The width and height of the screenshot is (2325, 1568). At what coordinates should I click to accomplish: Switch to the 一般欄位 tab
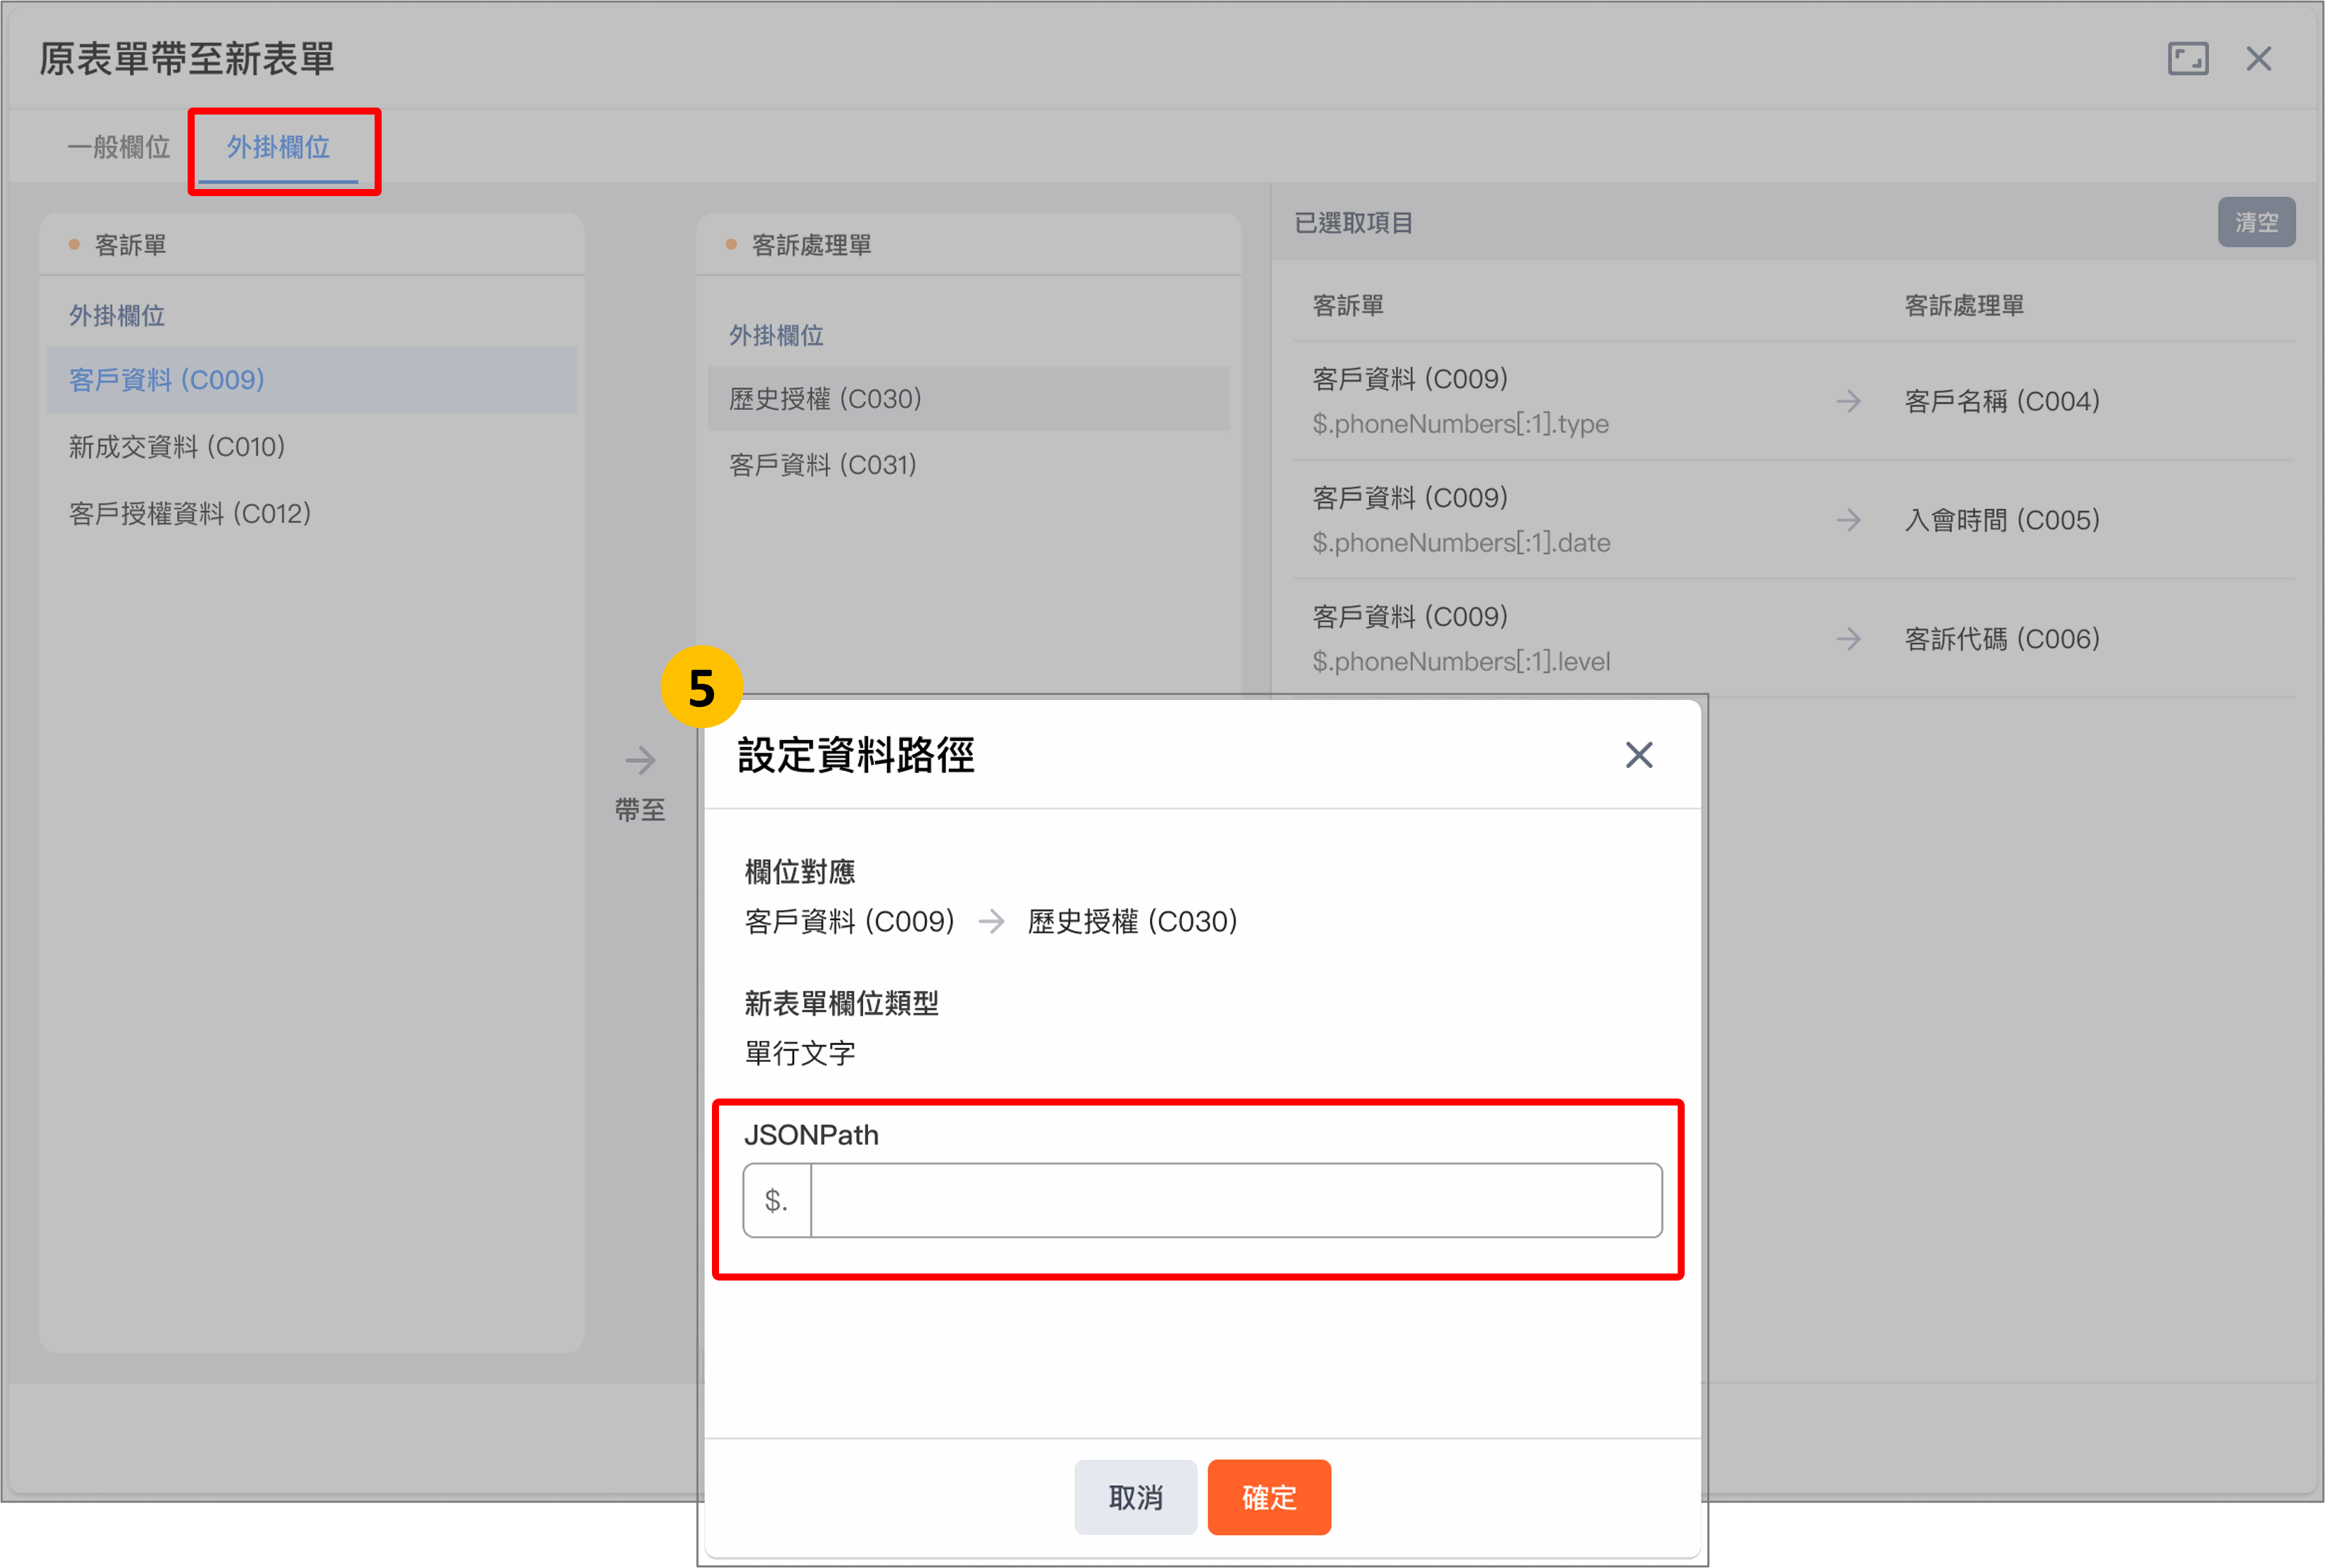pos(119,147)
